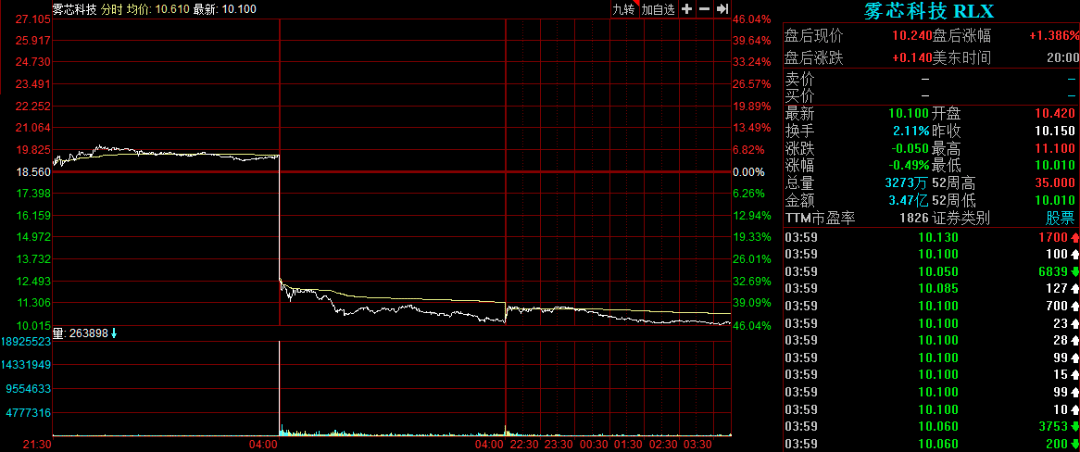Click 加自选 to add to watchlist
The image size is (1080, 452).
[x=658, y=9]
